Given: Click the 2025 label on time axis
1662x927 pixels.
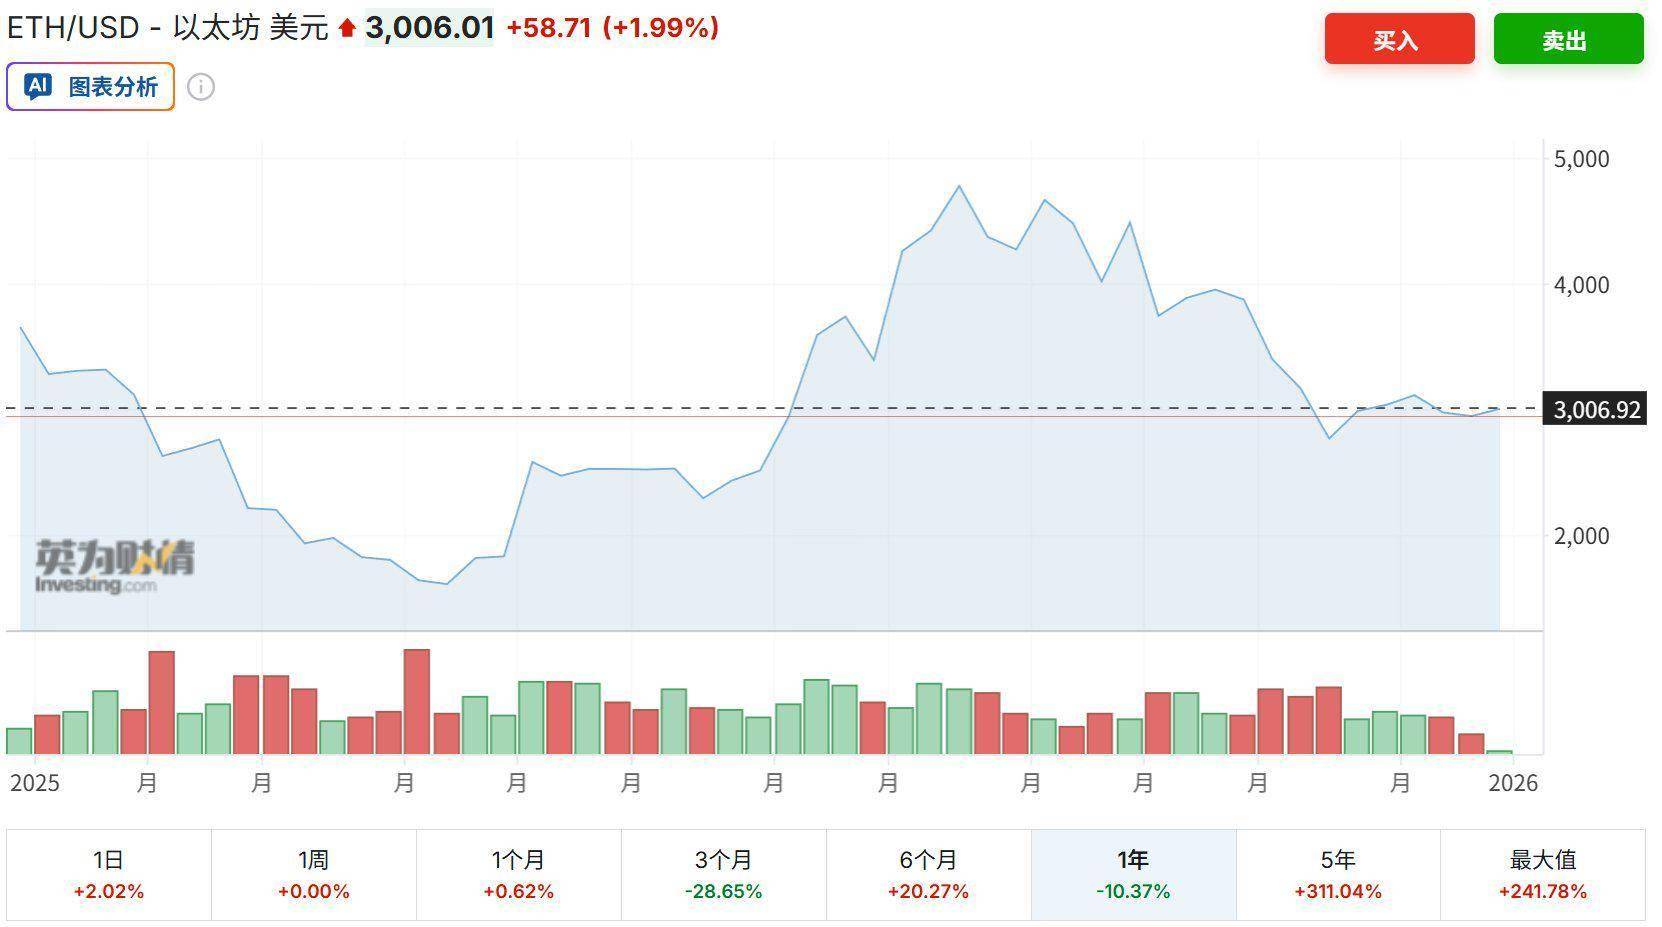Looking at the screenshot, I should coord(35,782).
